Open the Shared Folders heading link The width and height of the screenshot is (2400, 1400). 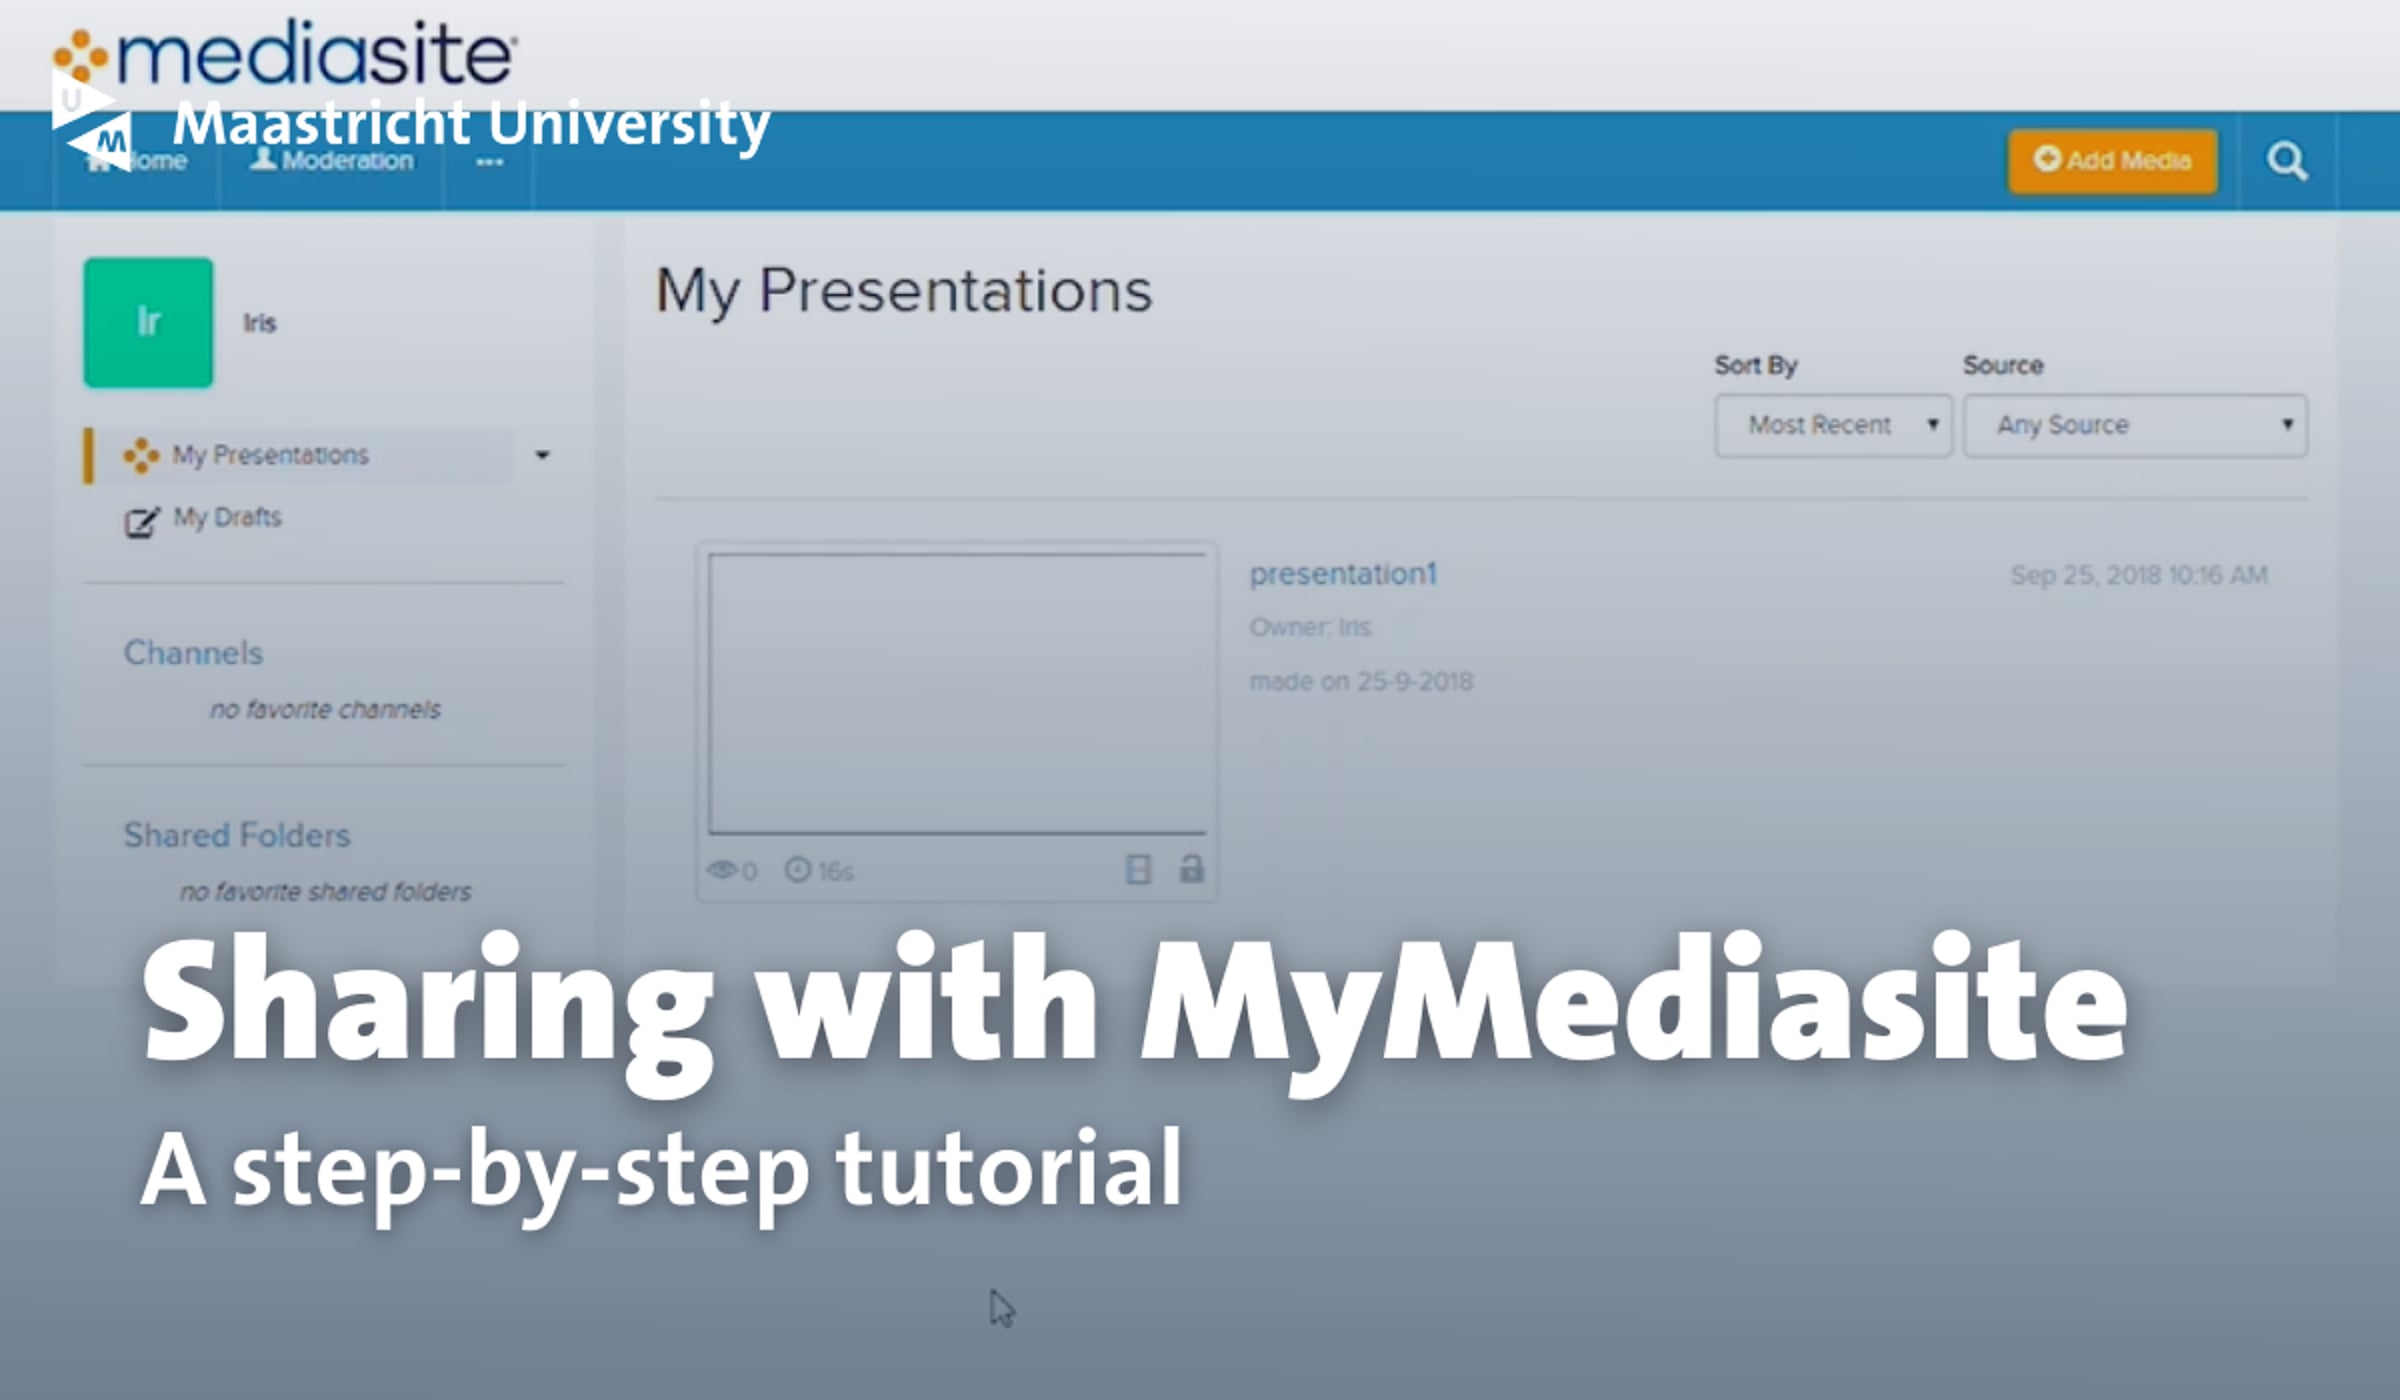(x=237, y=835)
